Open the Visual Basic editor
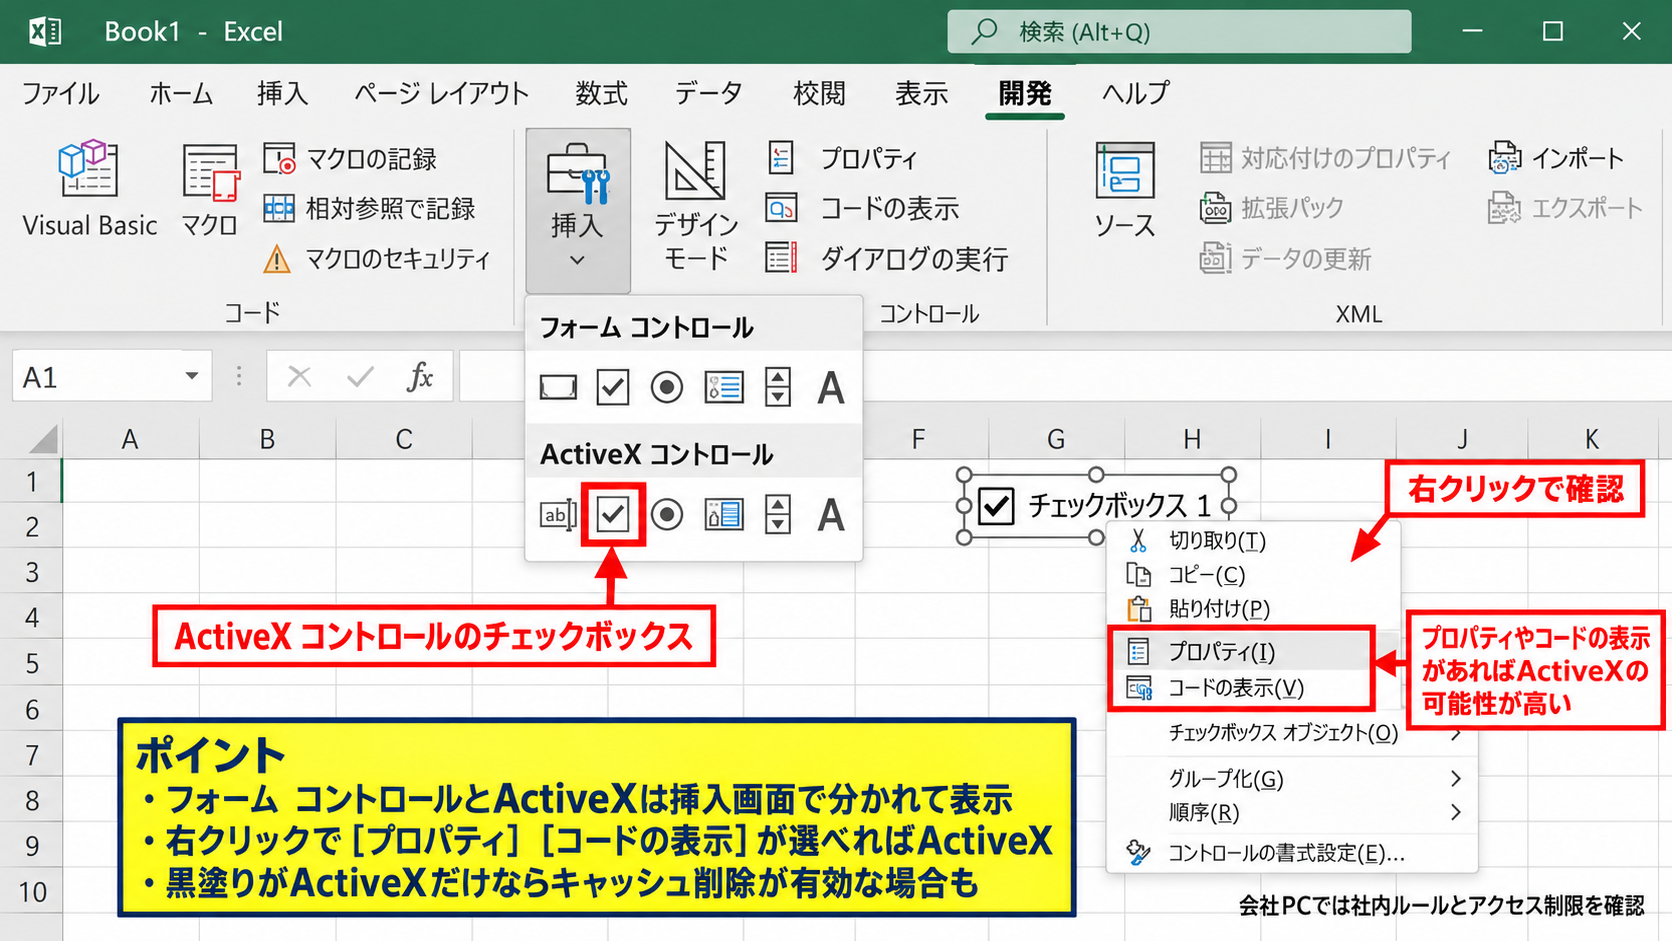 pos(89,190)
